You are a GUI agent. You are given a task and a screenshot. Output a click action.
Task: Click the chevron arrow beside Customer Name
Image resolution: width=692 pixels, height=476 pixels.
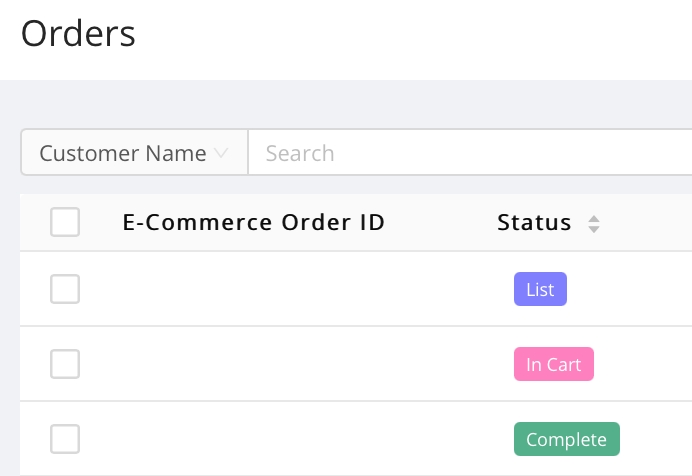[x=221, y=154]
